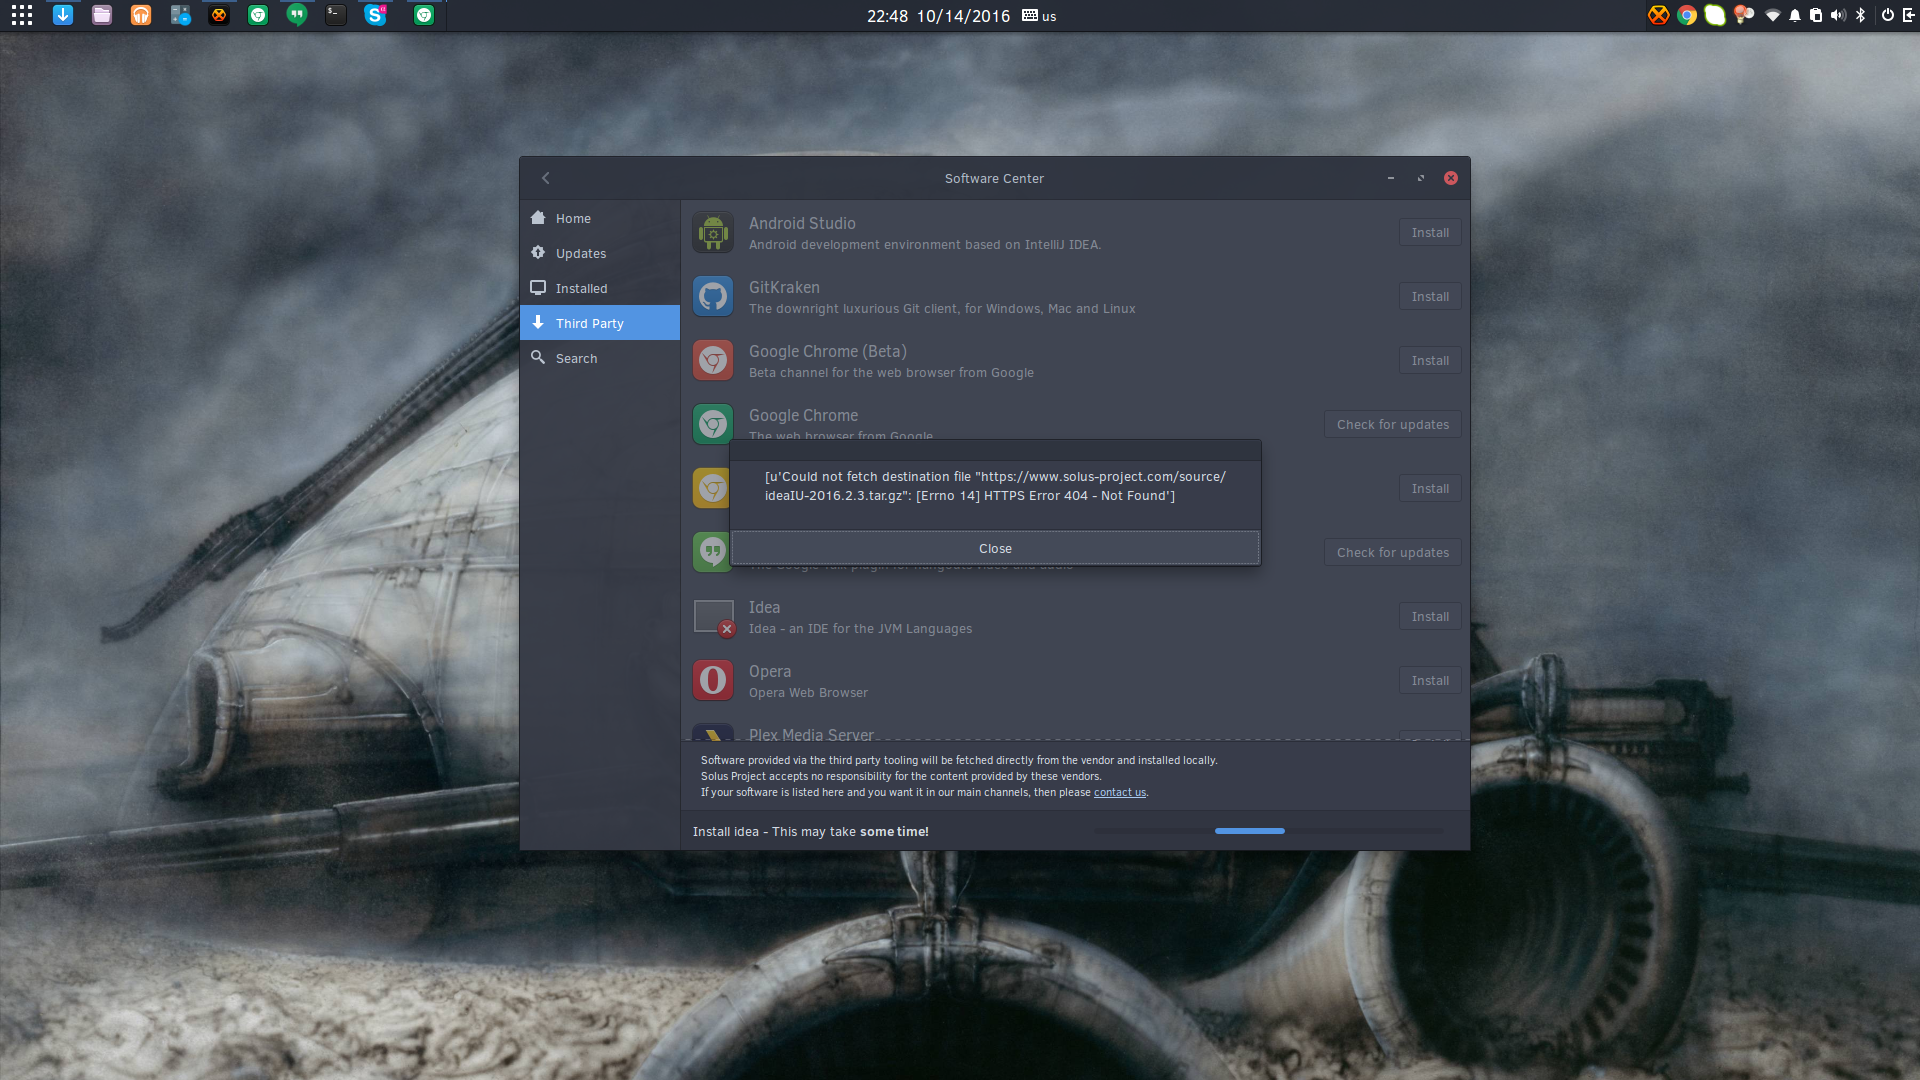Select the 'Google Chrome' title text
The image size is (1920, 1080).
[803, 415]
